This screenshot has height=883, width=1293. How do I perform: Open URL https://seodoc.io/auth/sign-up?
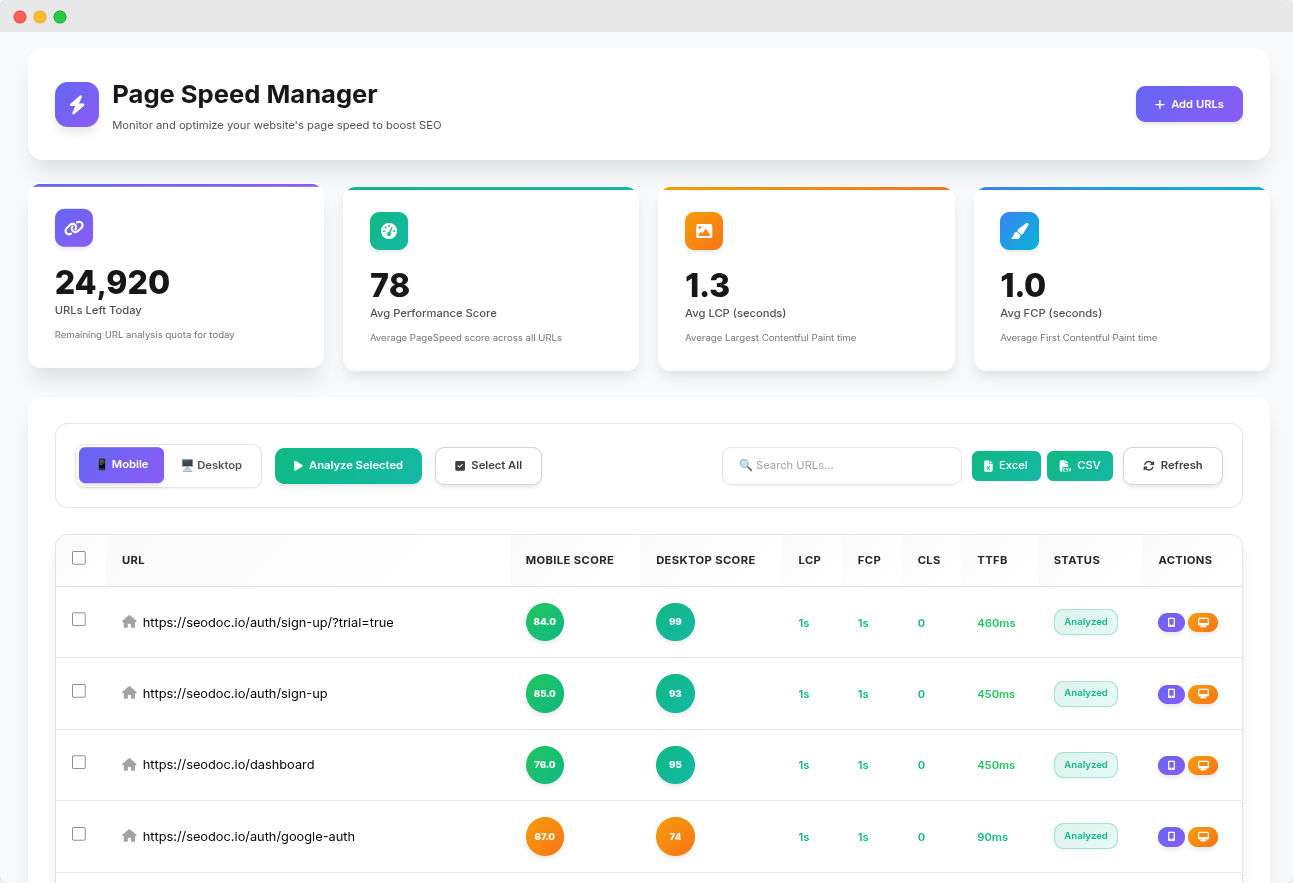(235, 694)
